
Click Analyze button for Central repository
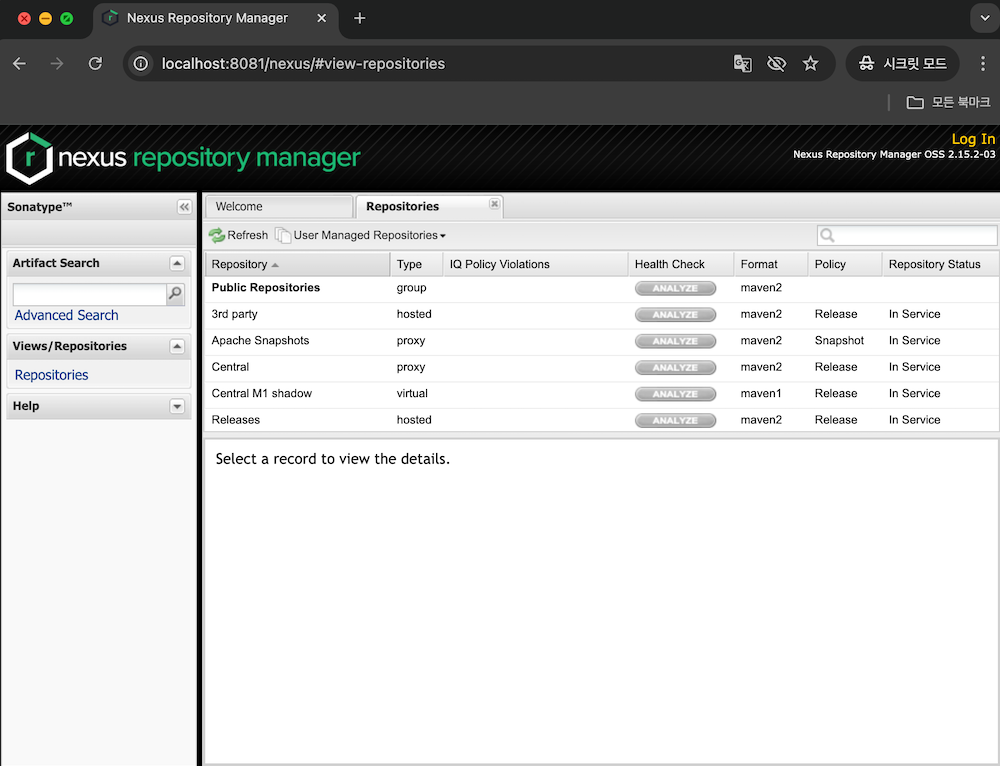coord(675,367)
